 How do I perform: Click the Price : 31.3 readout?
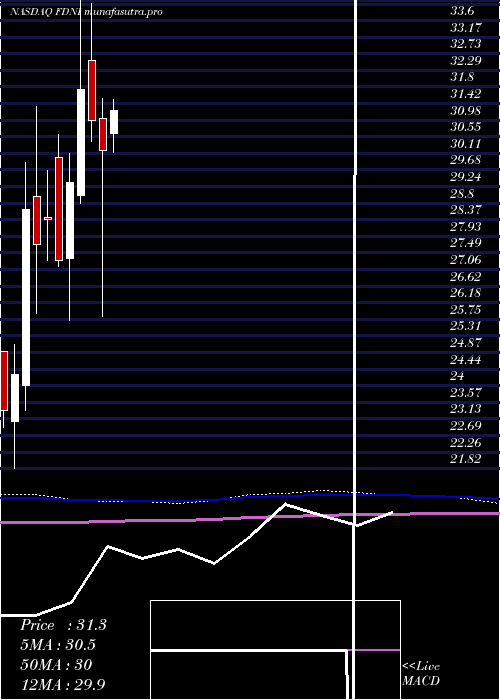tap(63, 625)
